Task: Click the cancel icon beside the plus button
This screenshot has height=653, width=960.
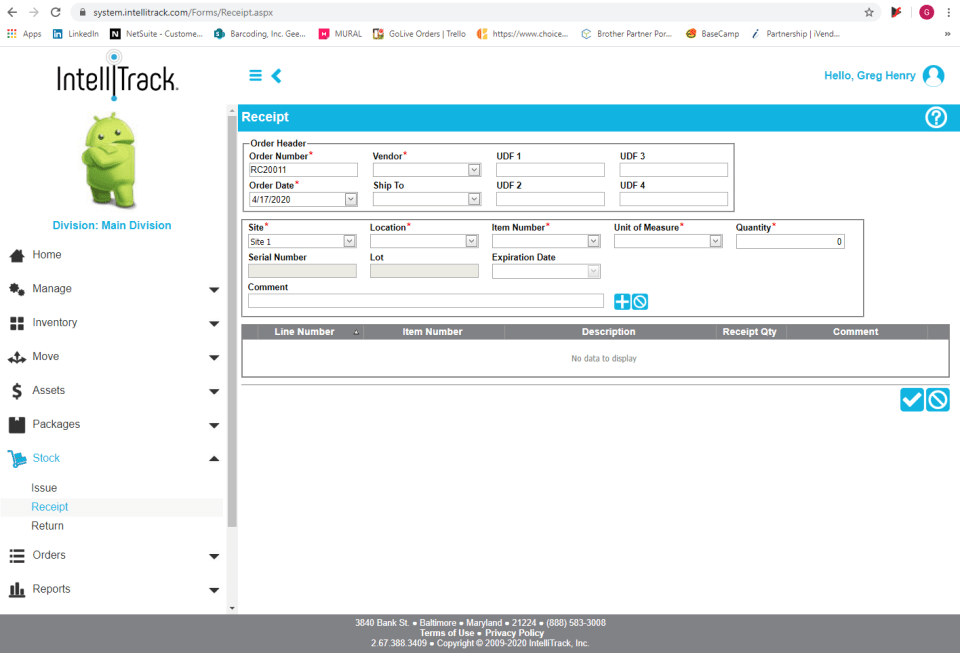Action: pos(640,300)
